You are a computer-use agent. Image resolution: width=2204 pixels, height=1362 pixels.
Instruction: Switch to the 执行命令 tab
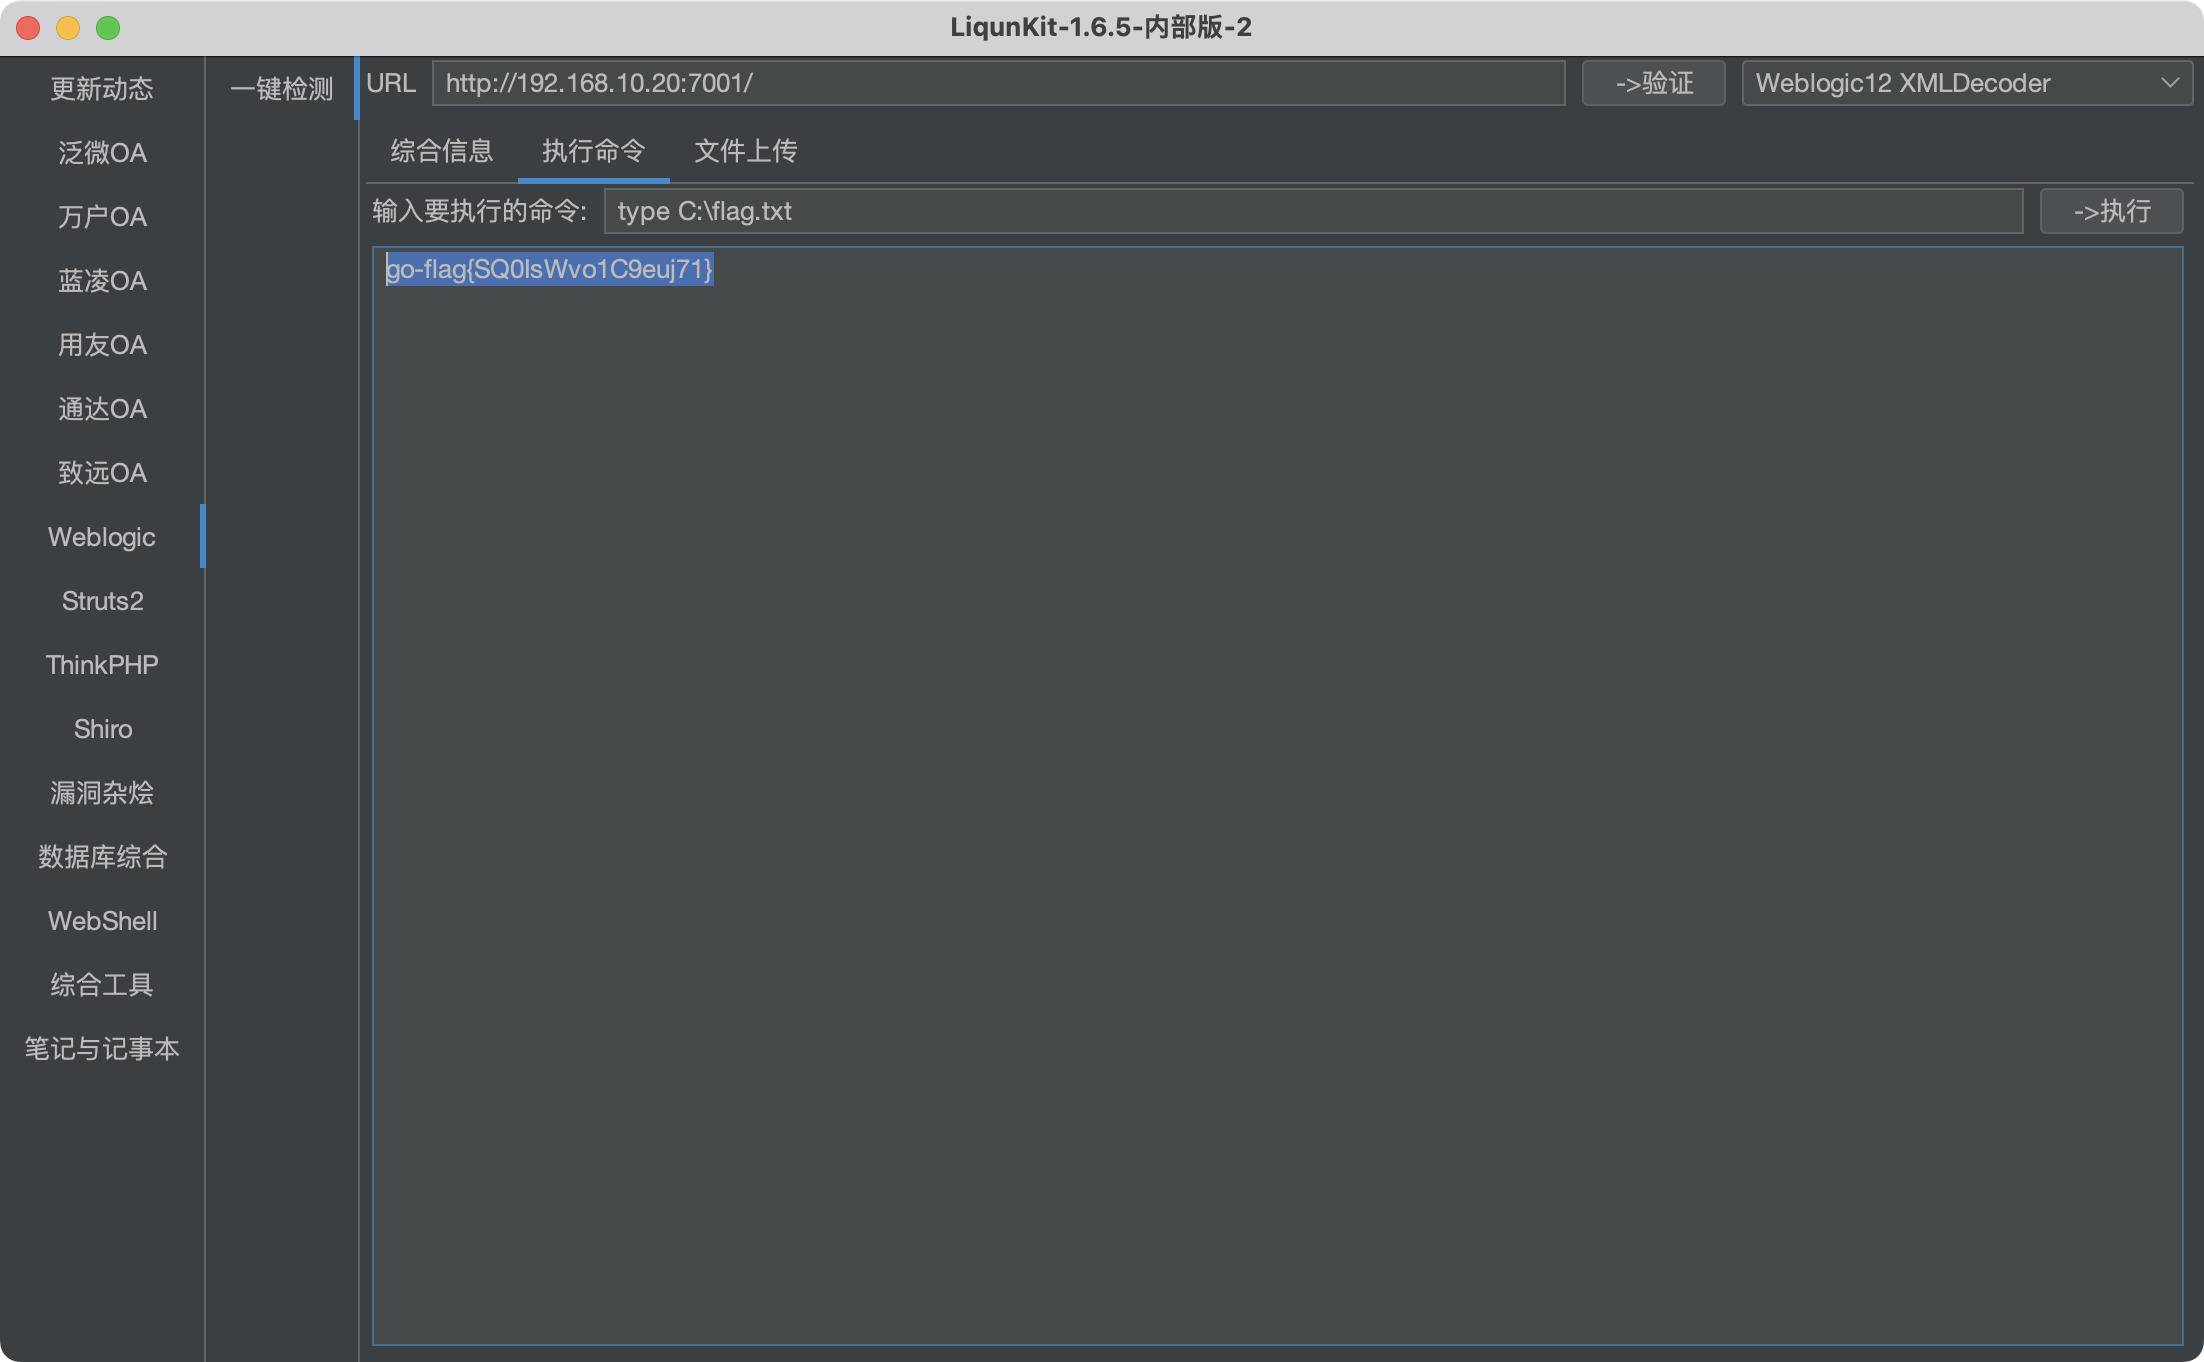point(594,151)
